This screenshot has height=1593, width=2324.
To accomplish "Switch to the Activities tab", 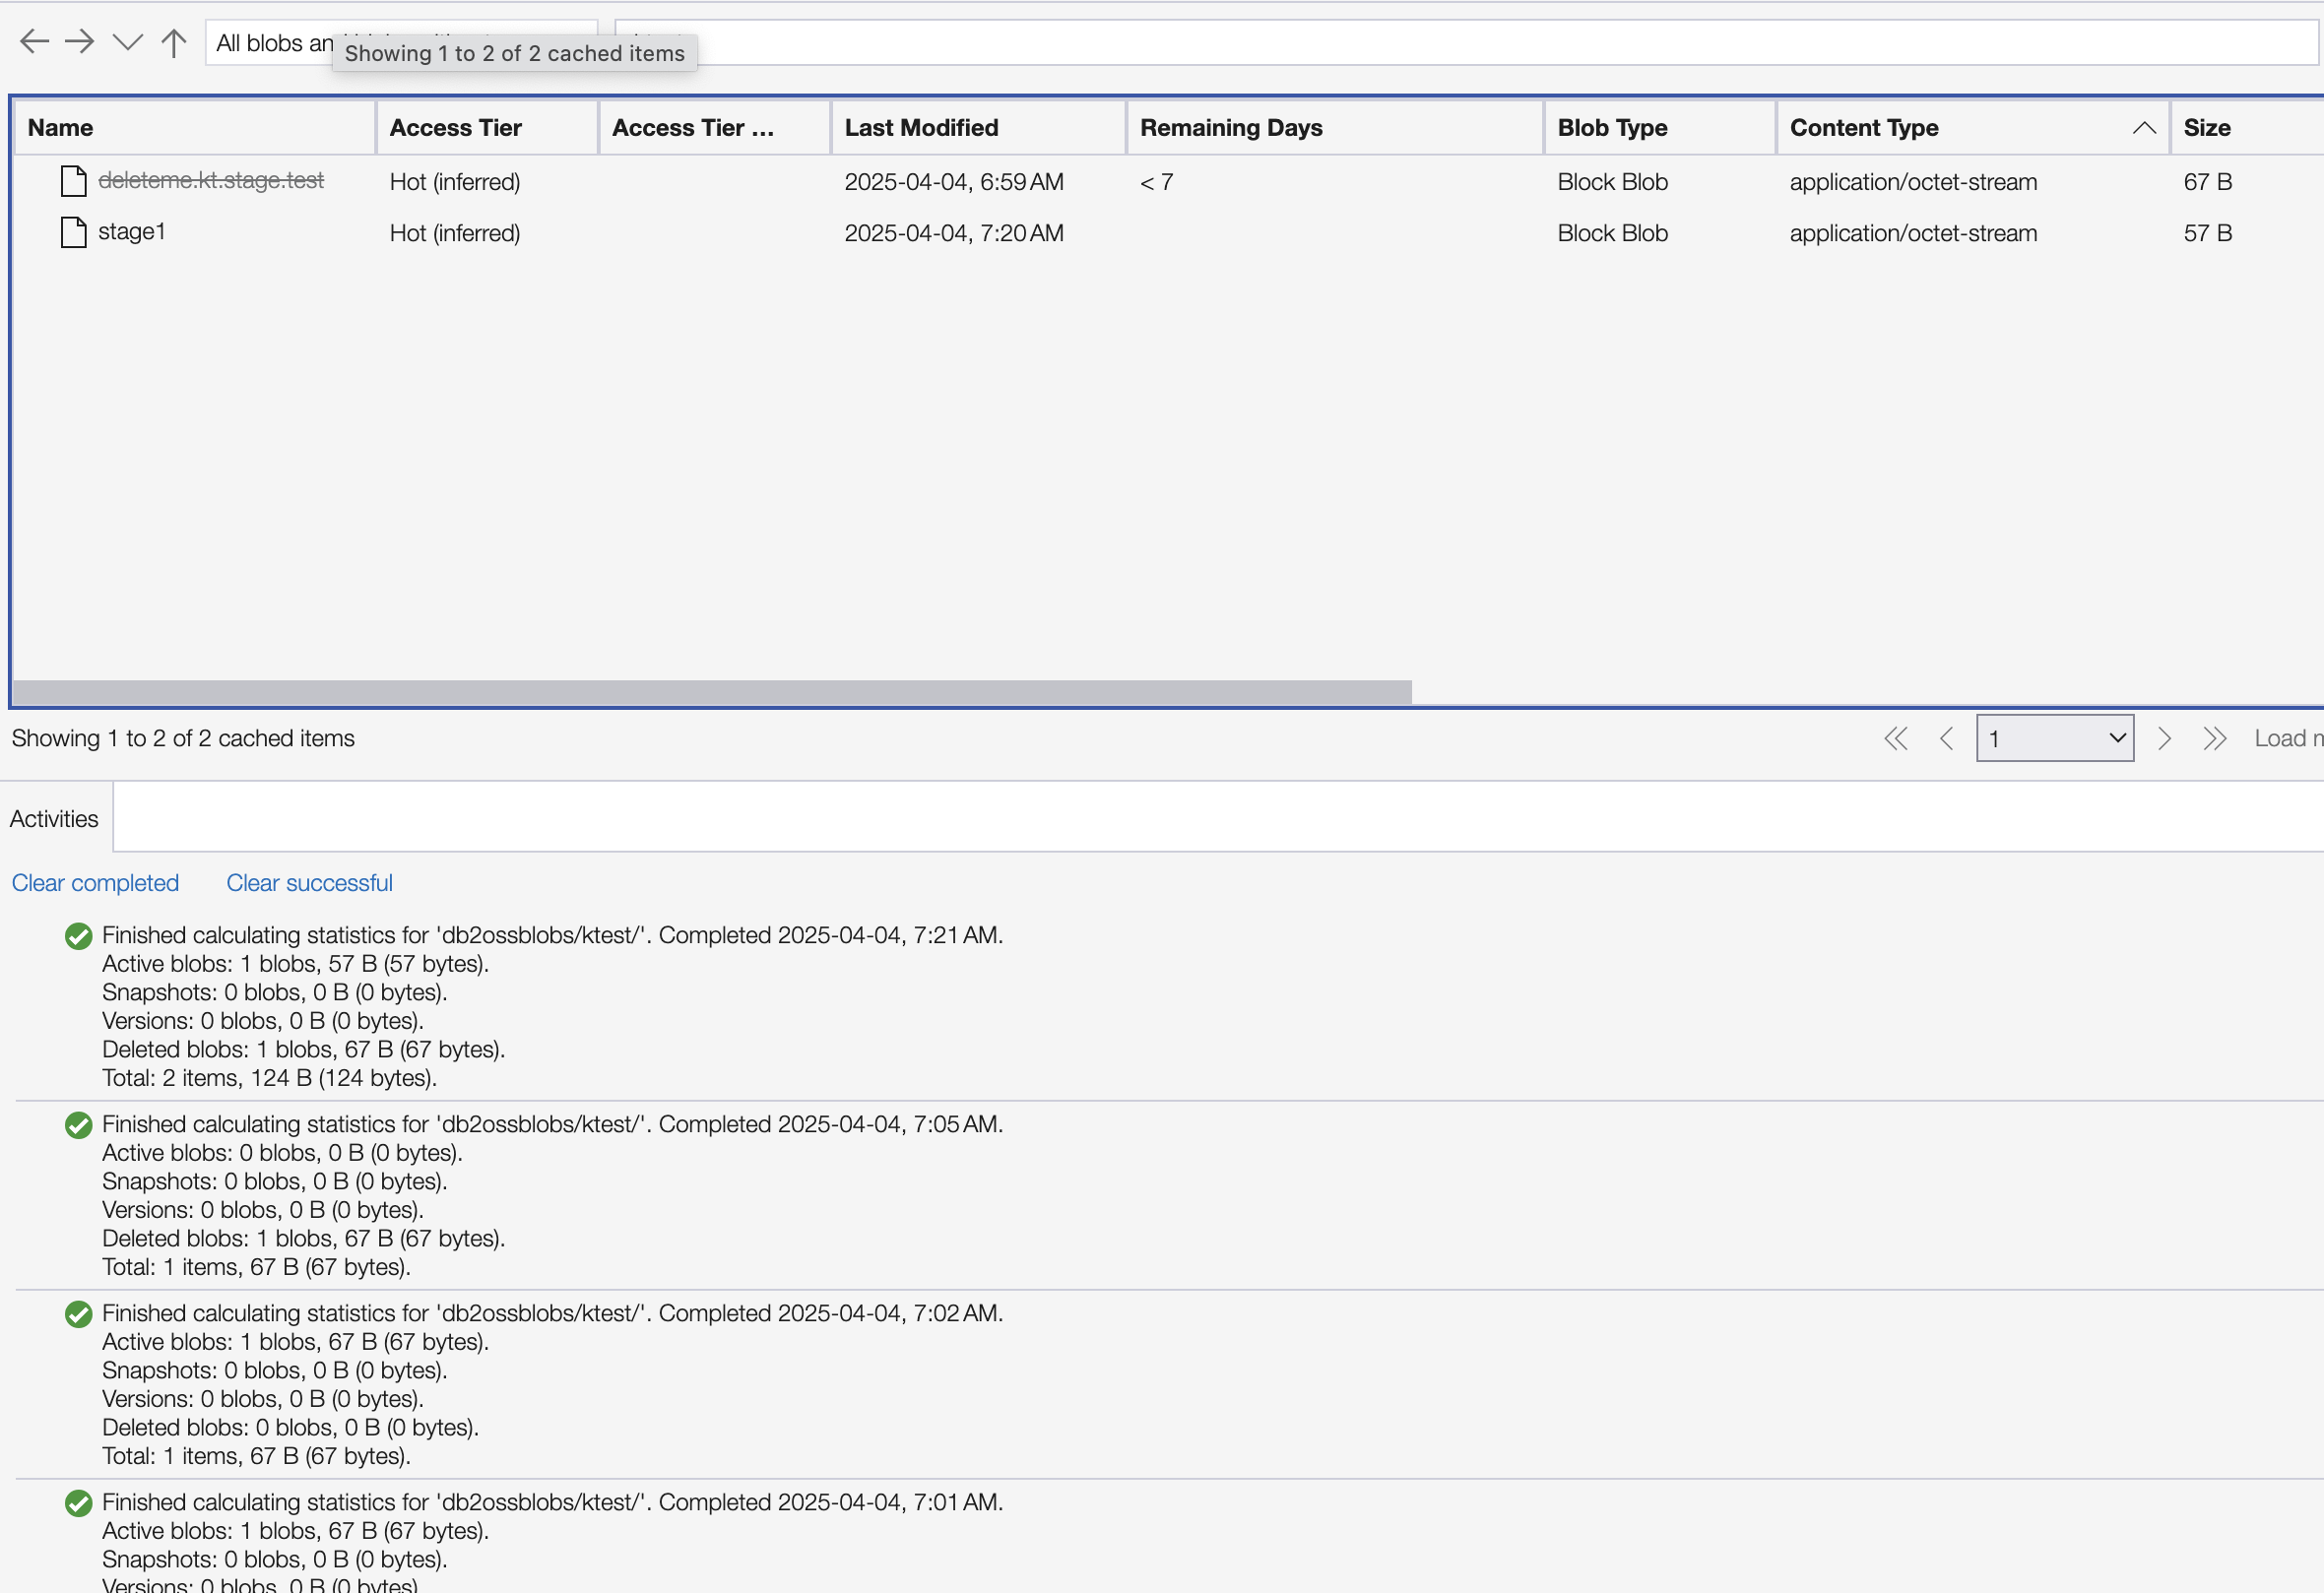I will [x=54, y=817].
